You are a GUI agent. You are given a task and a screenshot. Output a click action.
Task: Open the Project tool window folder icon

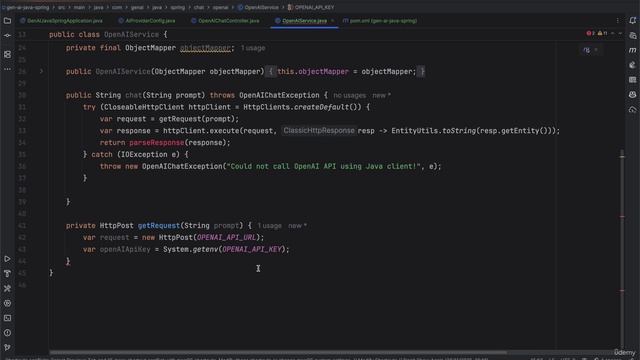tap(7, 20)
